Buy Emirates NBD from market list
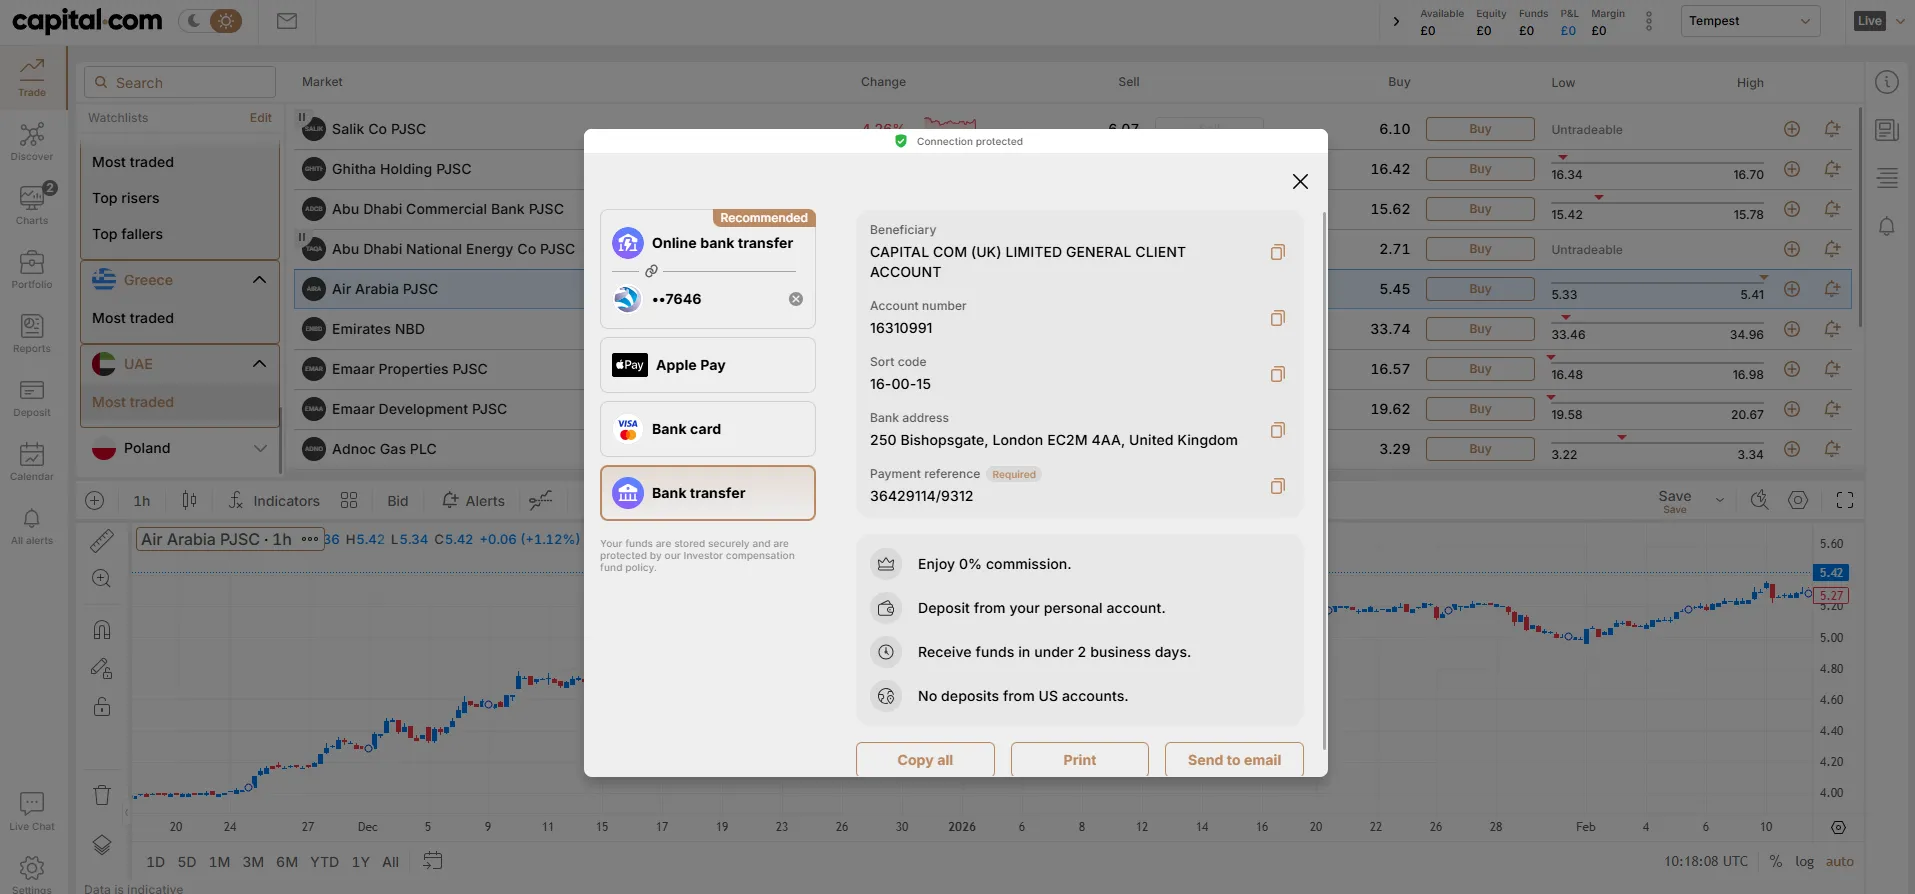1915x894 pixels. [1480, 329]
